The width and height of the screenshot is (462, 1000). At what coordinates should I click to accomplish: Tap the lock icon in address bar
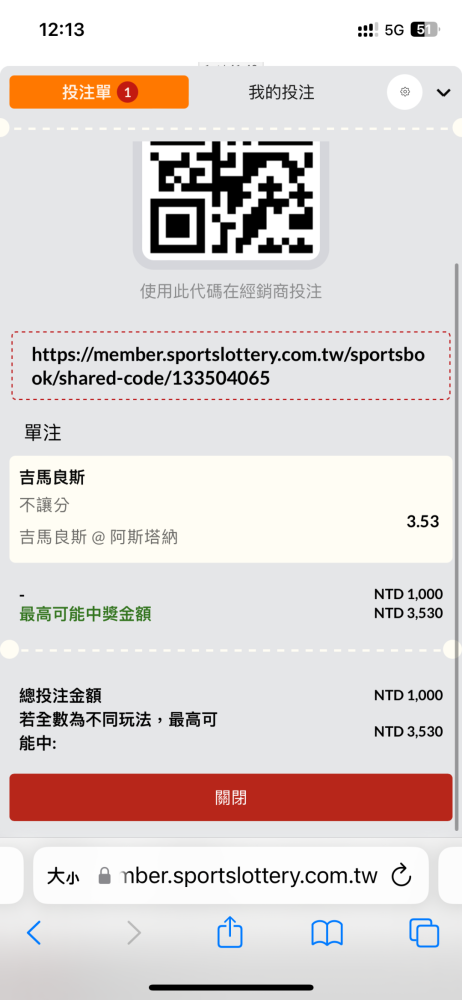click(x=105, y=876)
